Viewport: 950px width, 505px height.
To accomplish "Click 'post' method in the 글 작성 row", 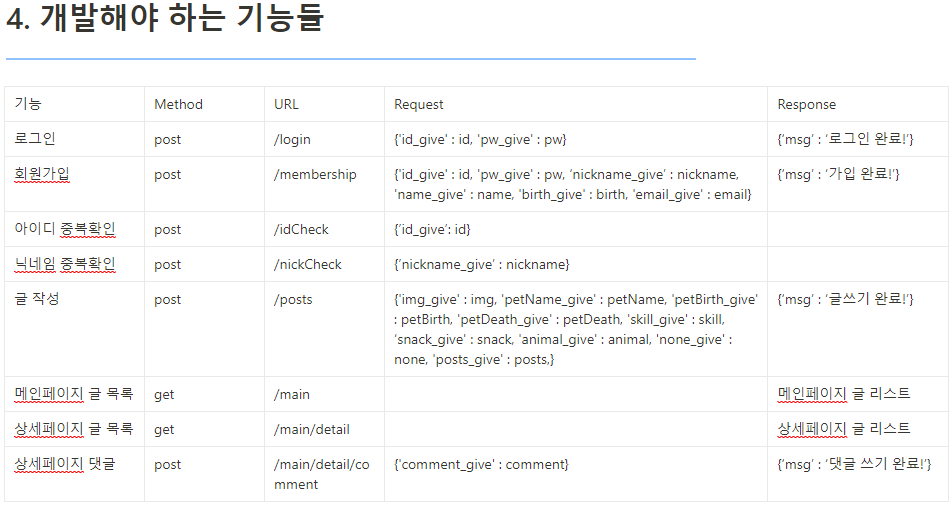I will click(167, 300).
